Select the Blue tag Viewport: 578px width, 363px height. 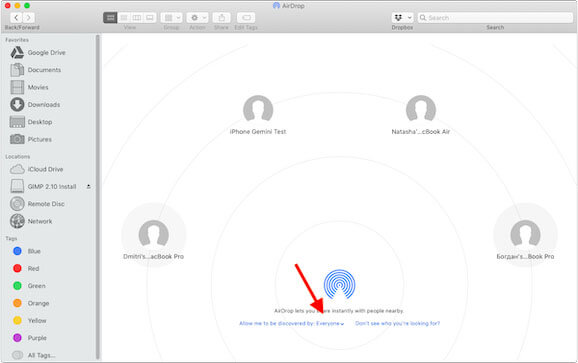pos(34,251)
